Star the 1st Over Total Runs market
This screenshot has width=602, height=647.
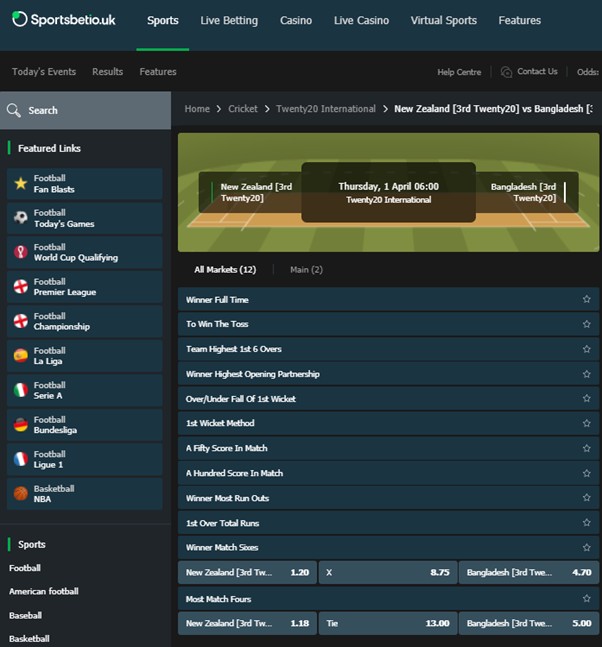tap(586, 522)
